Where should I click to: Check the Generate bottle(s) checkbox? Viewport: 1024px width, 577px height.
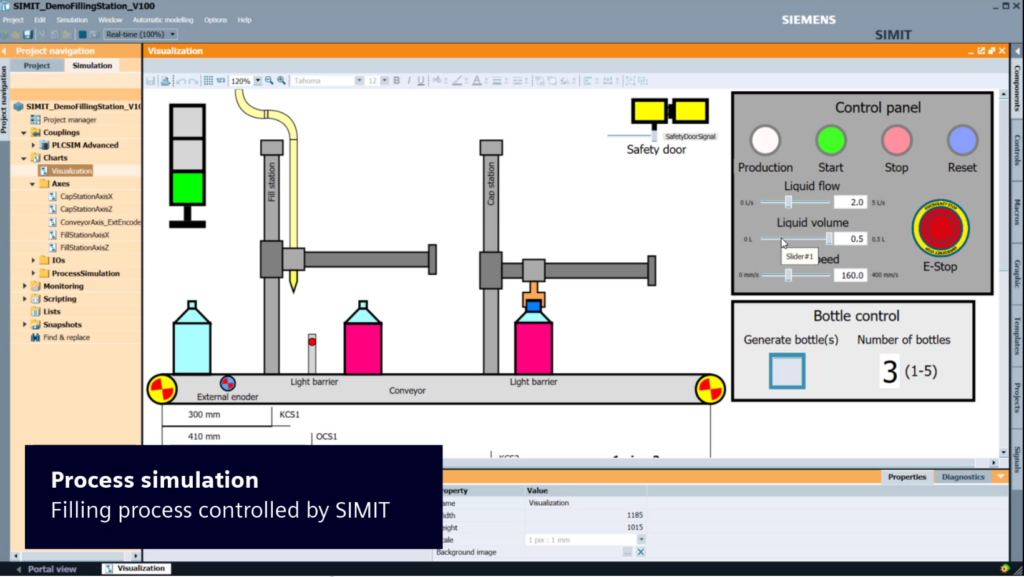(785, 369)
